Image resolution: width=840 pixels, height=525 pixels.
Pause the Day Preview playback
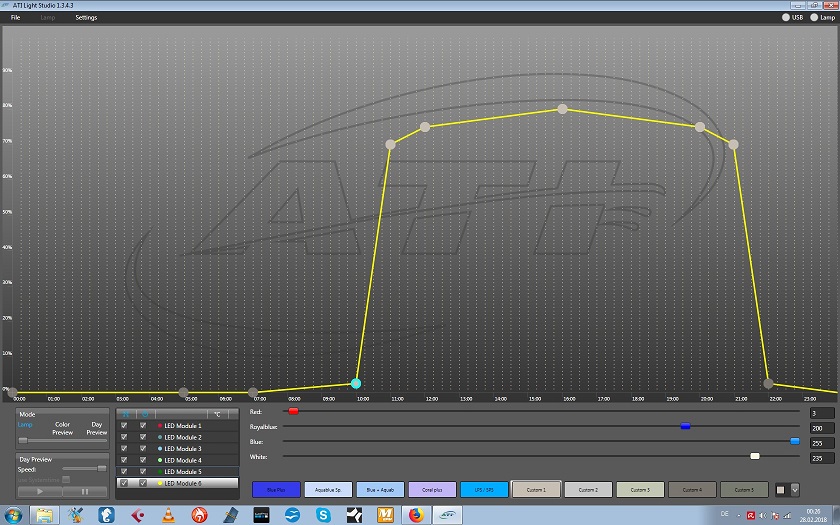[85, 491]
